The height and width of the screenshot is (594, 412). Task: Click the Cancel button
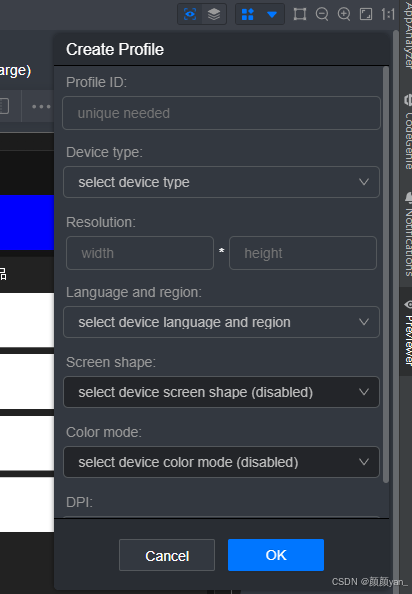pyautogui.click(x=167, y=555)
